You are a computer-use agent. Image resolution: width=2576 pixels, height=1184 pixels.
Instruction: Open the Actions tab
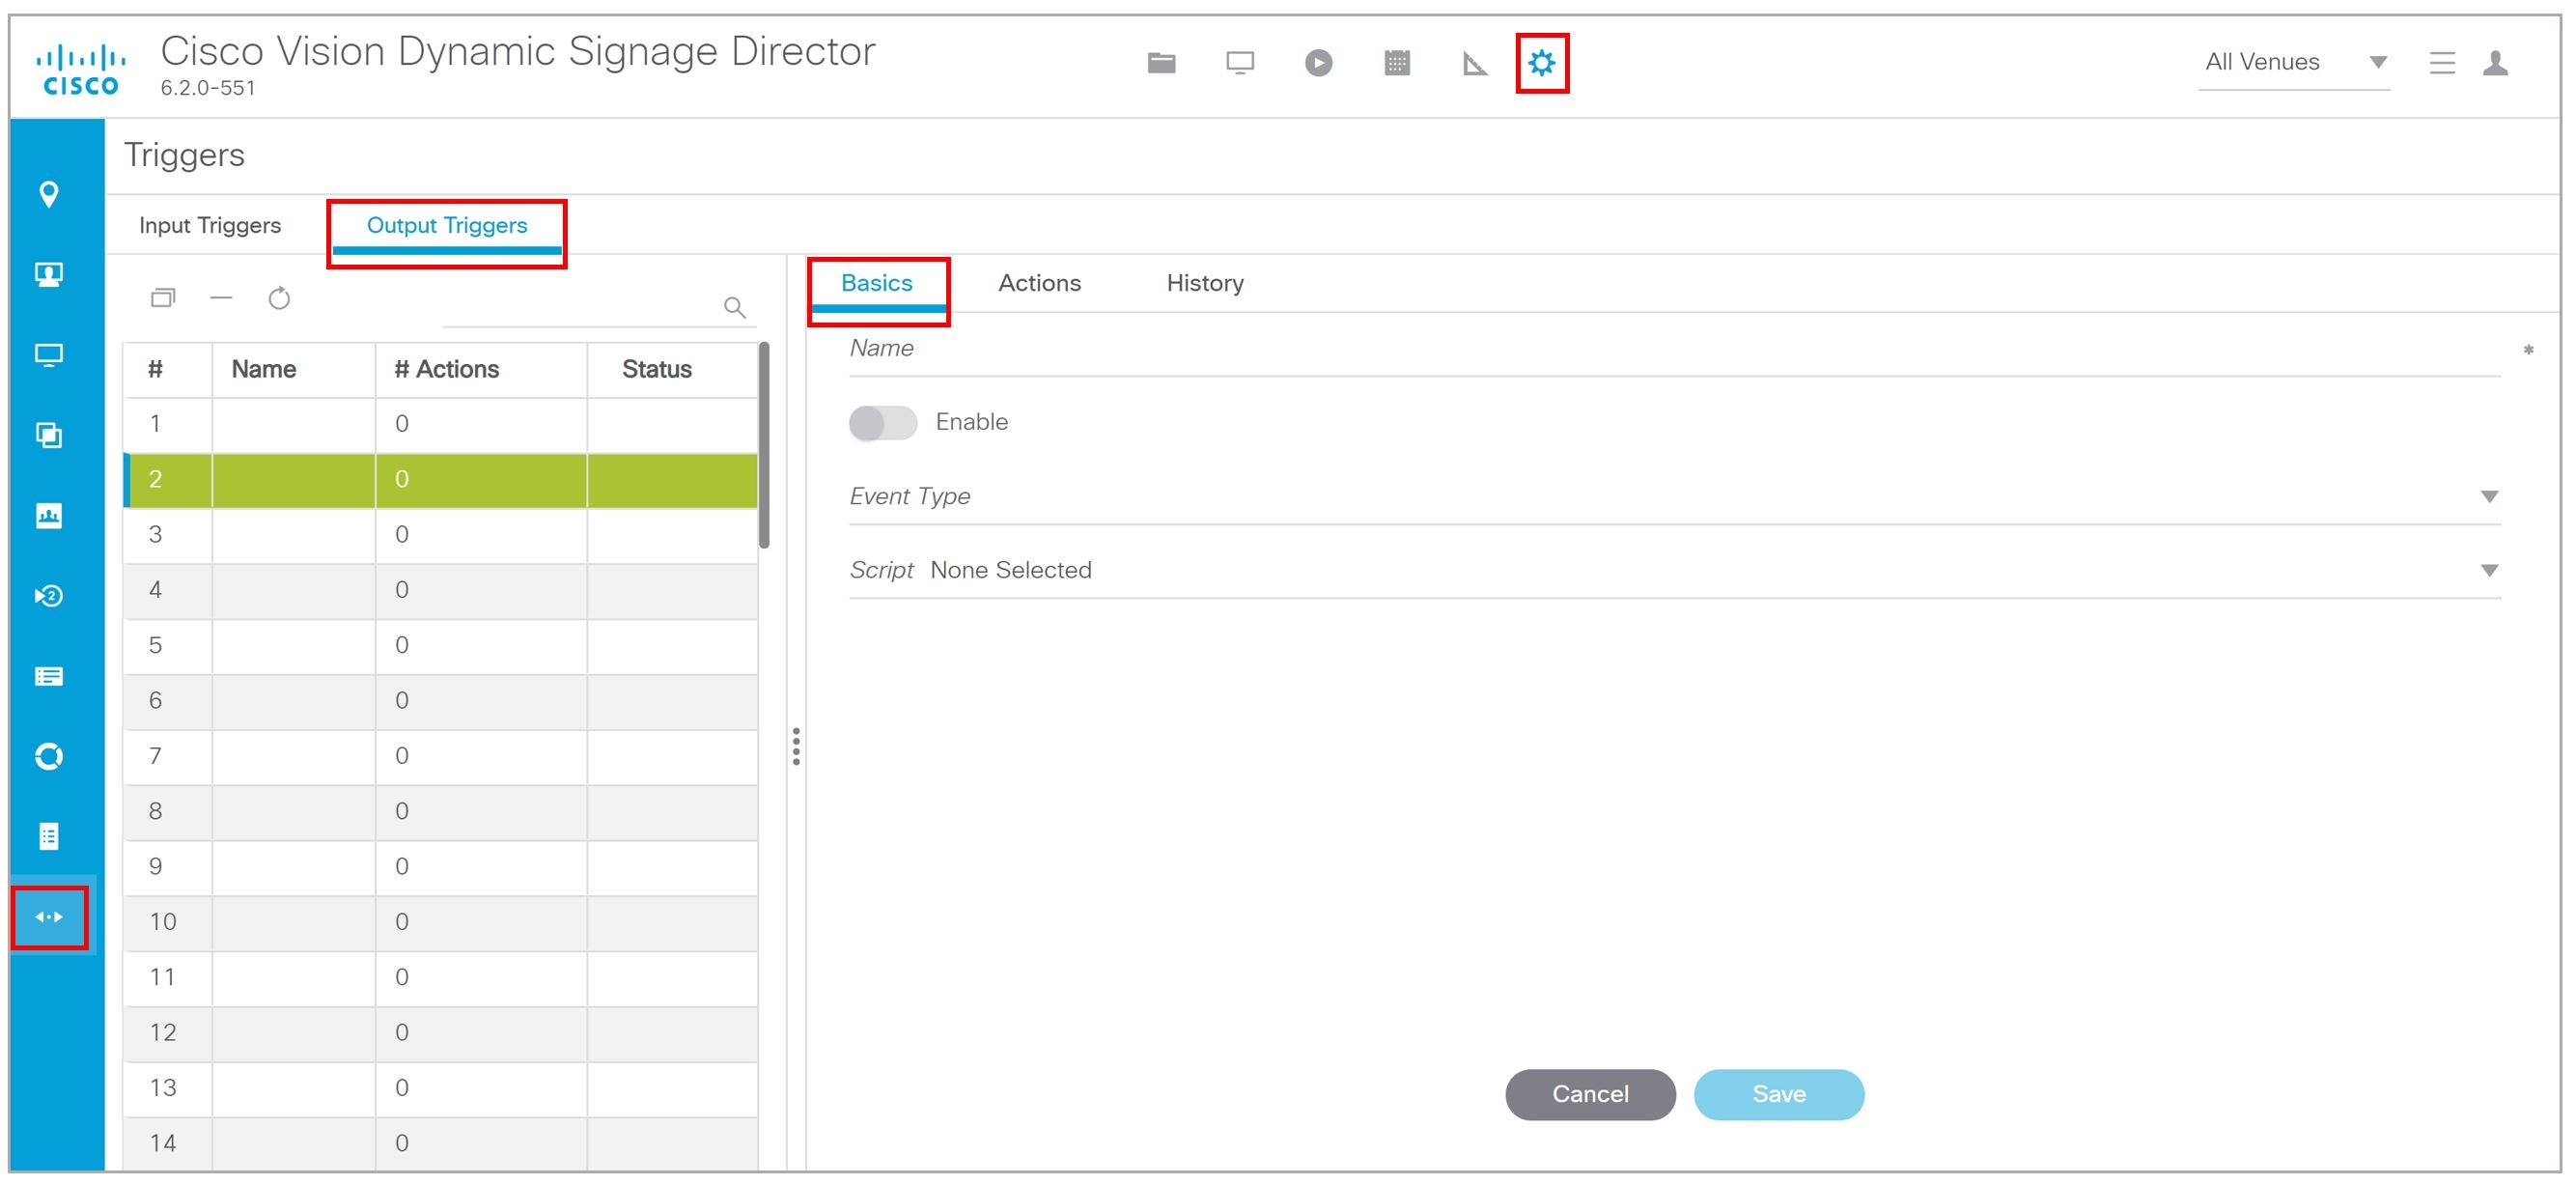1039,284
